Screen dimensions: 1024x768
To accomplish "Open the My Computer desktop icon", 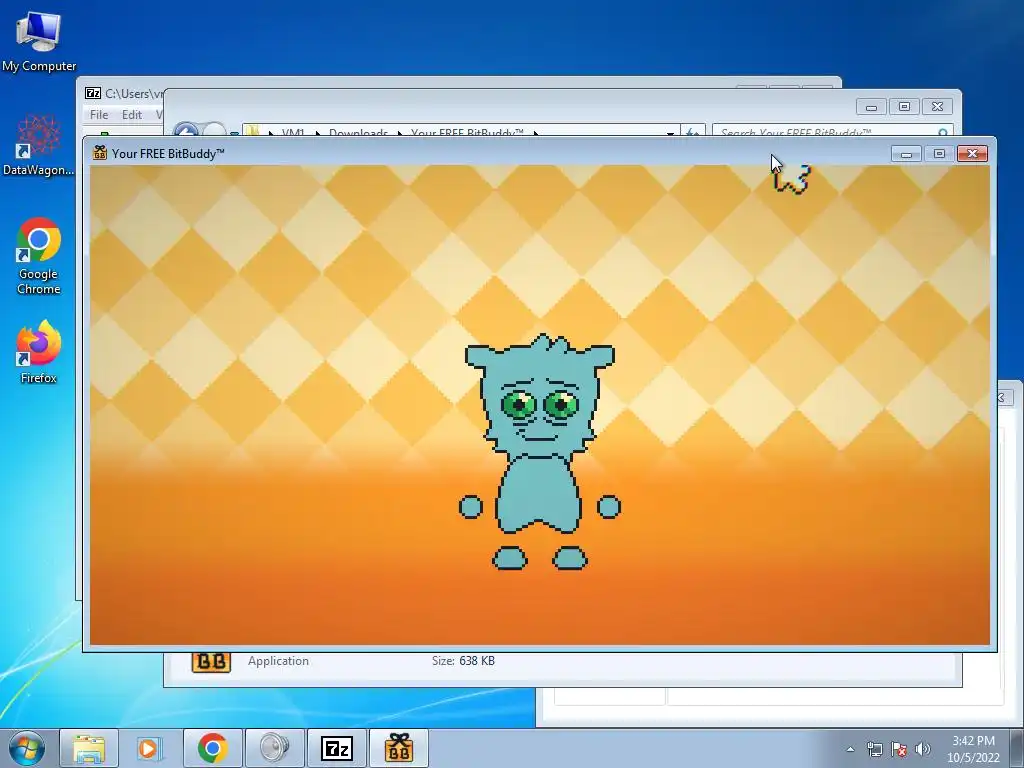I will [38, 40].
